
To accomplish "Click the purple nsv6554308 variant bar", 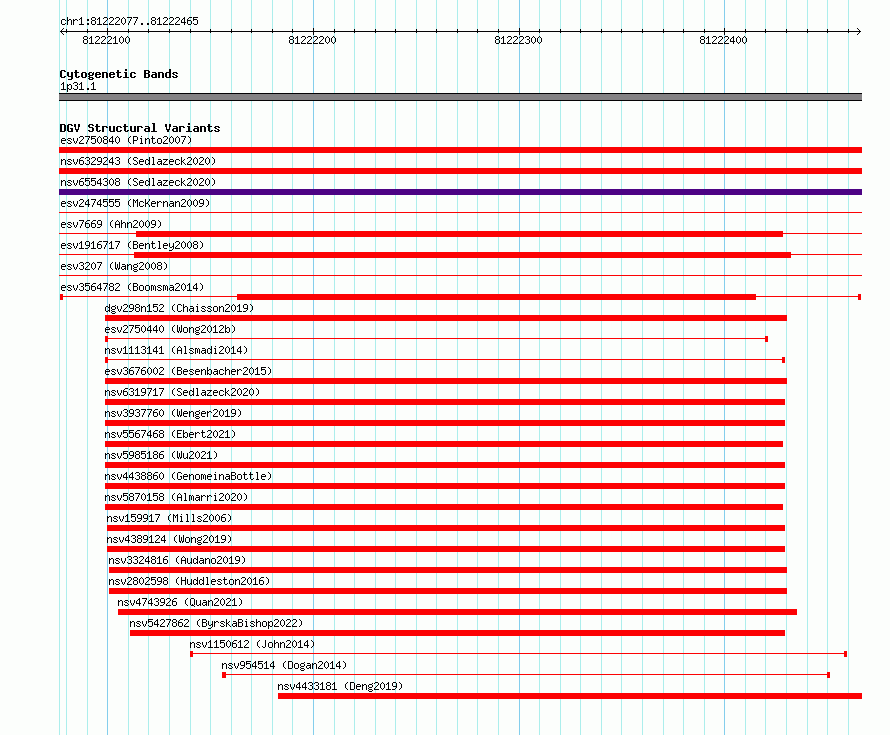I will click(x=460, y=192).
